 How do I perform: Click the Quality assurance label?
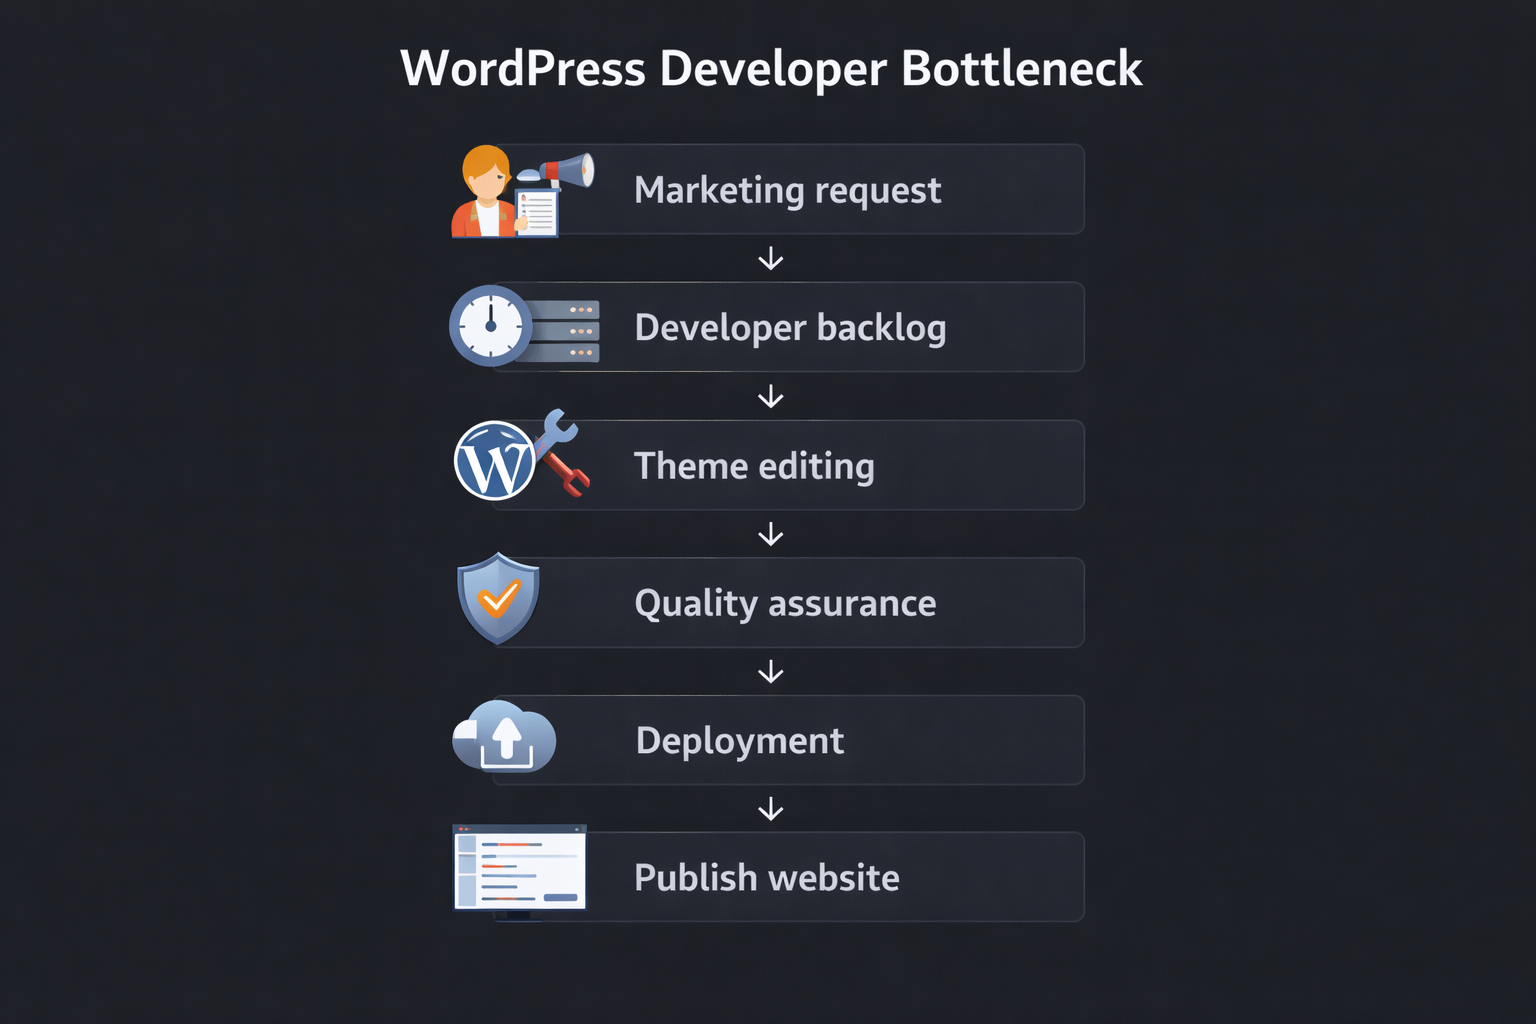(x=785, y=602)
